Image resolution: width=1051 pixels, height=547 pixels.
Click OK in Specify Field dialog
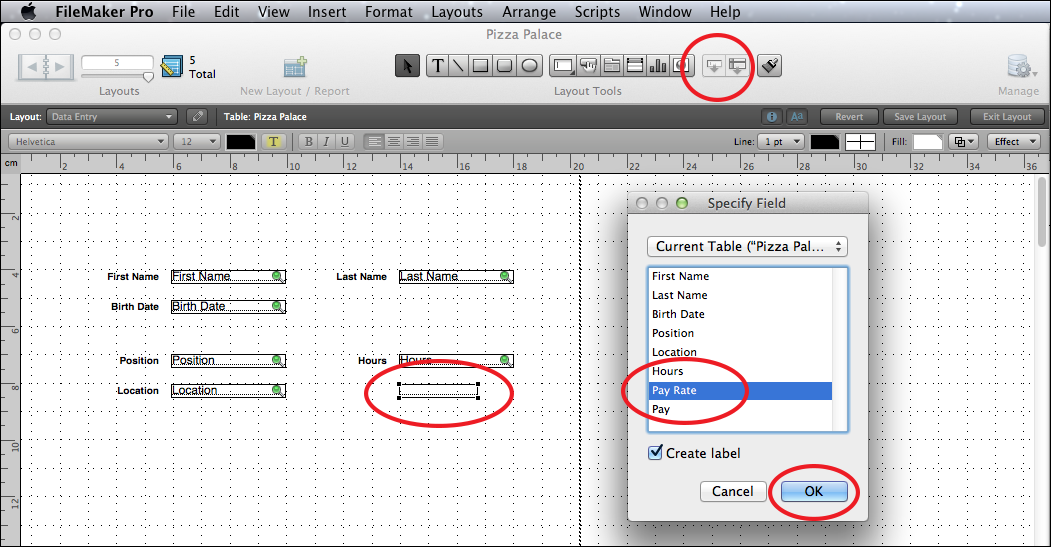click(x=814, y=491)
